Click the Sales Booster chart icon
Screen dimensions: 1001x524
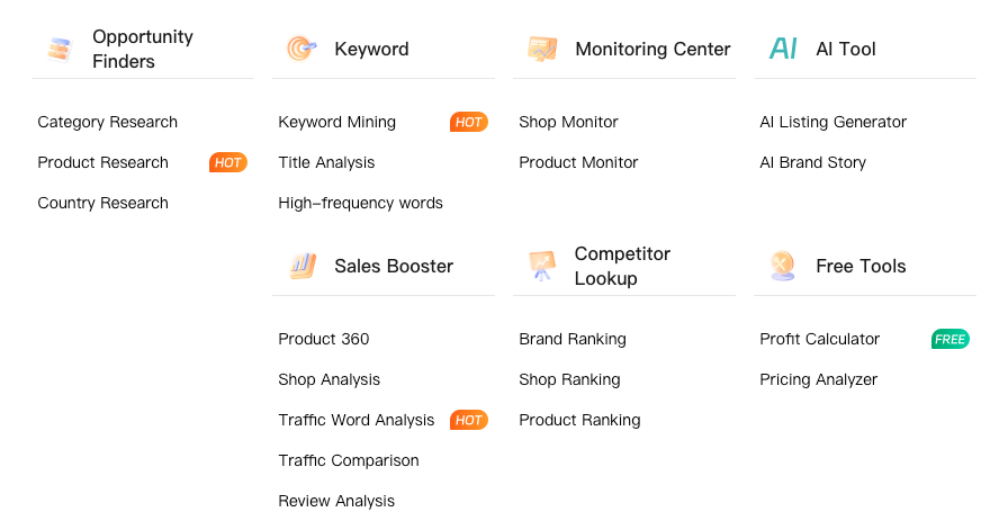point(302,266)
